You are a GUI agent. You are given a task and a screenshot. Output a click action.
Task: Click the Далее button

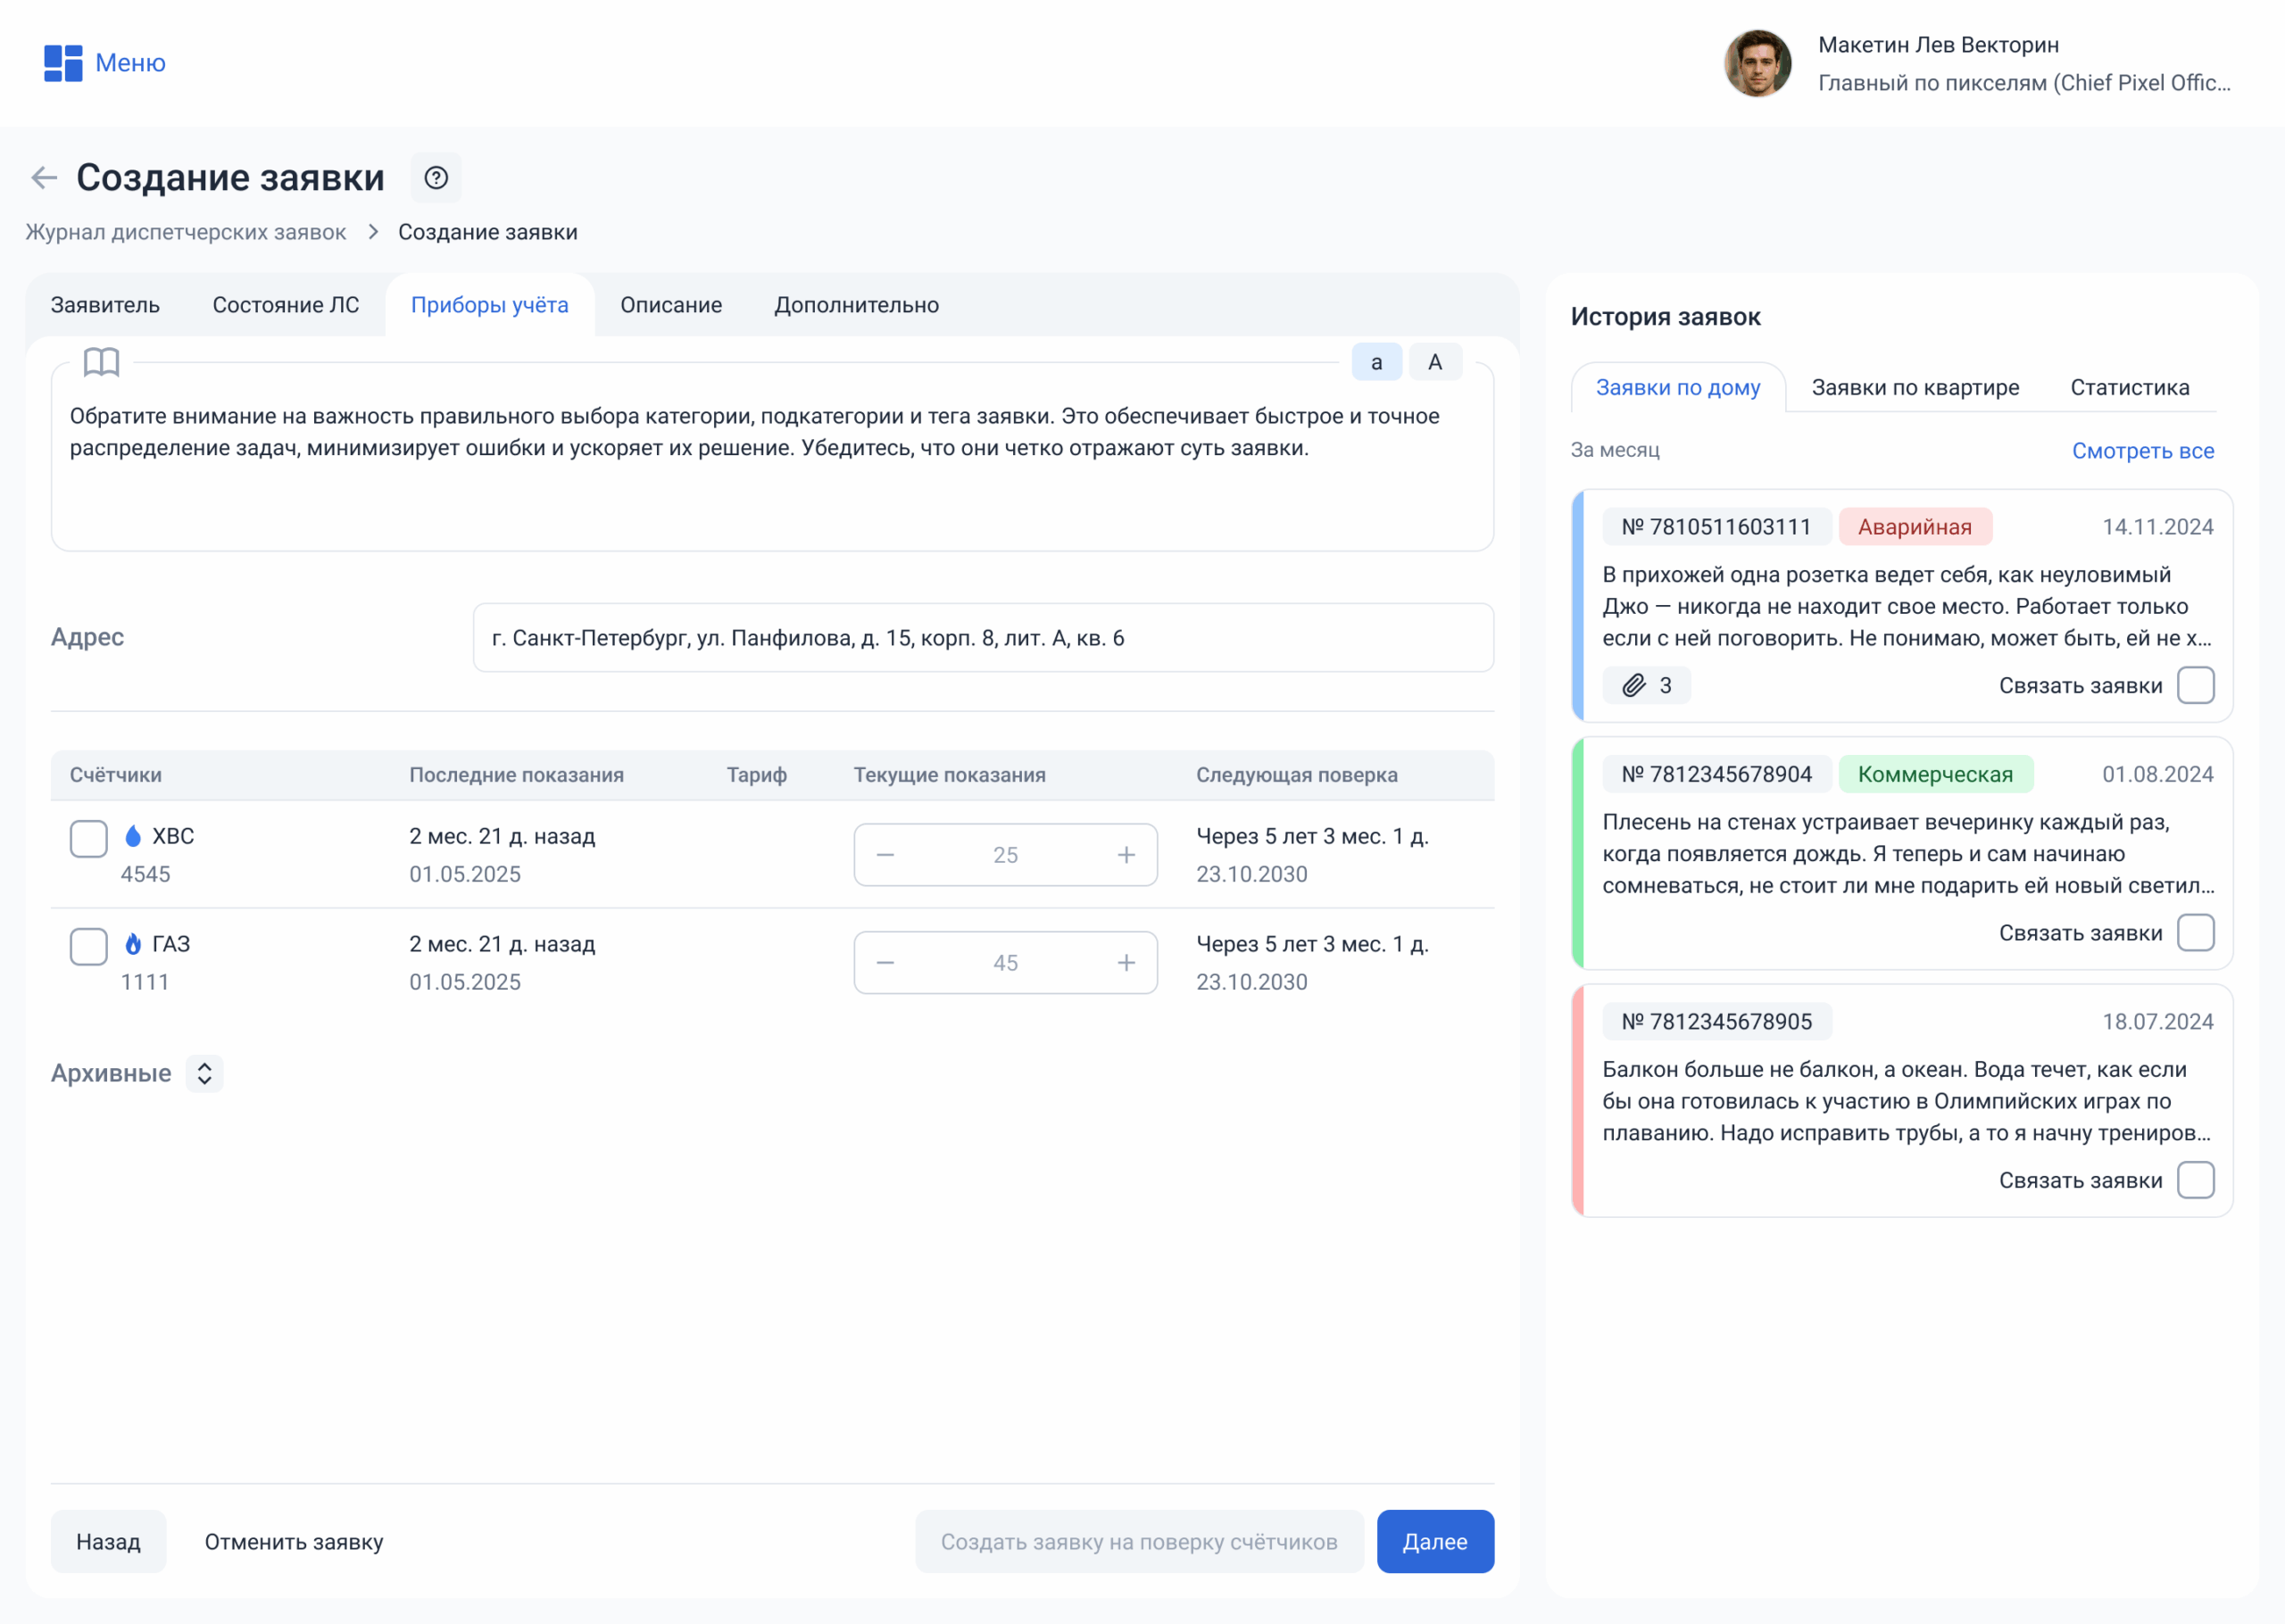pyautogui.click(x=1434, y=1541)
